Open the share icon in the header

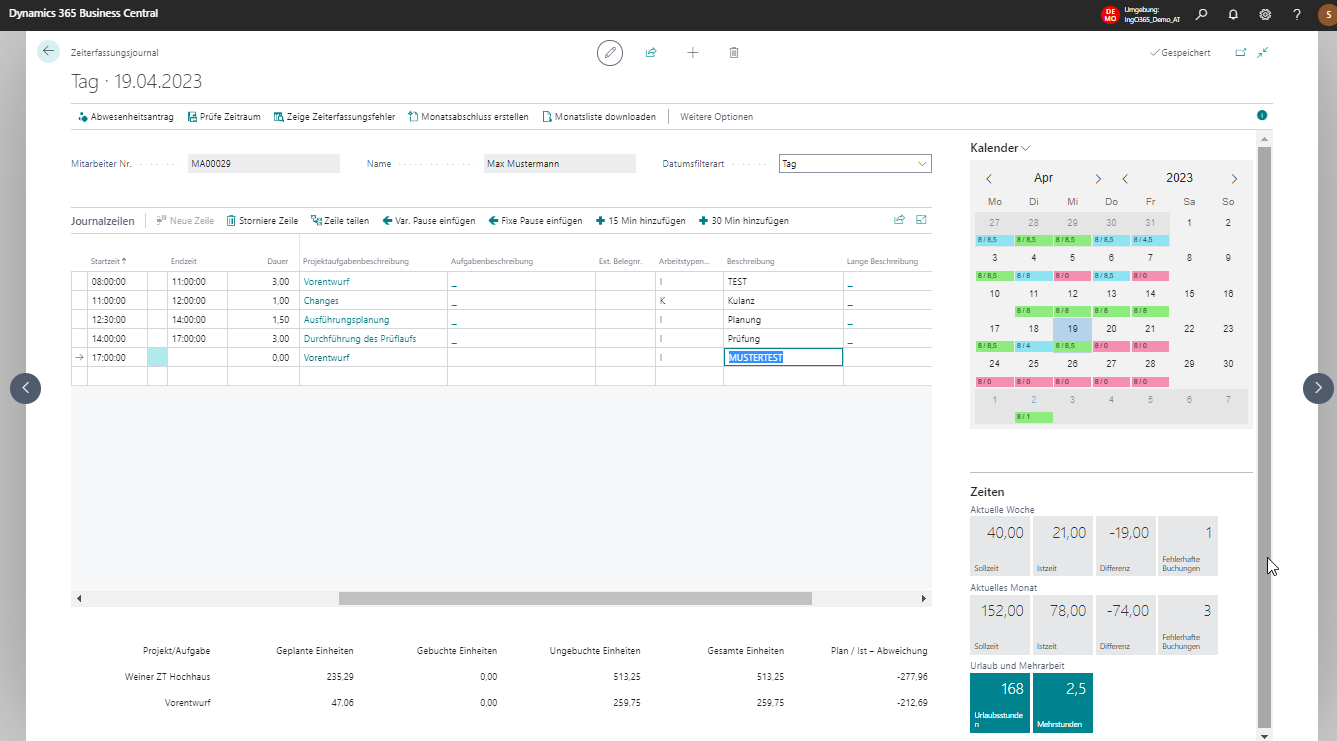(x=651, y=53)
